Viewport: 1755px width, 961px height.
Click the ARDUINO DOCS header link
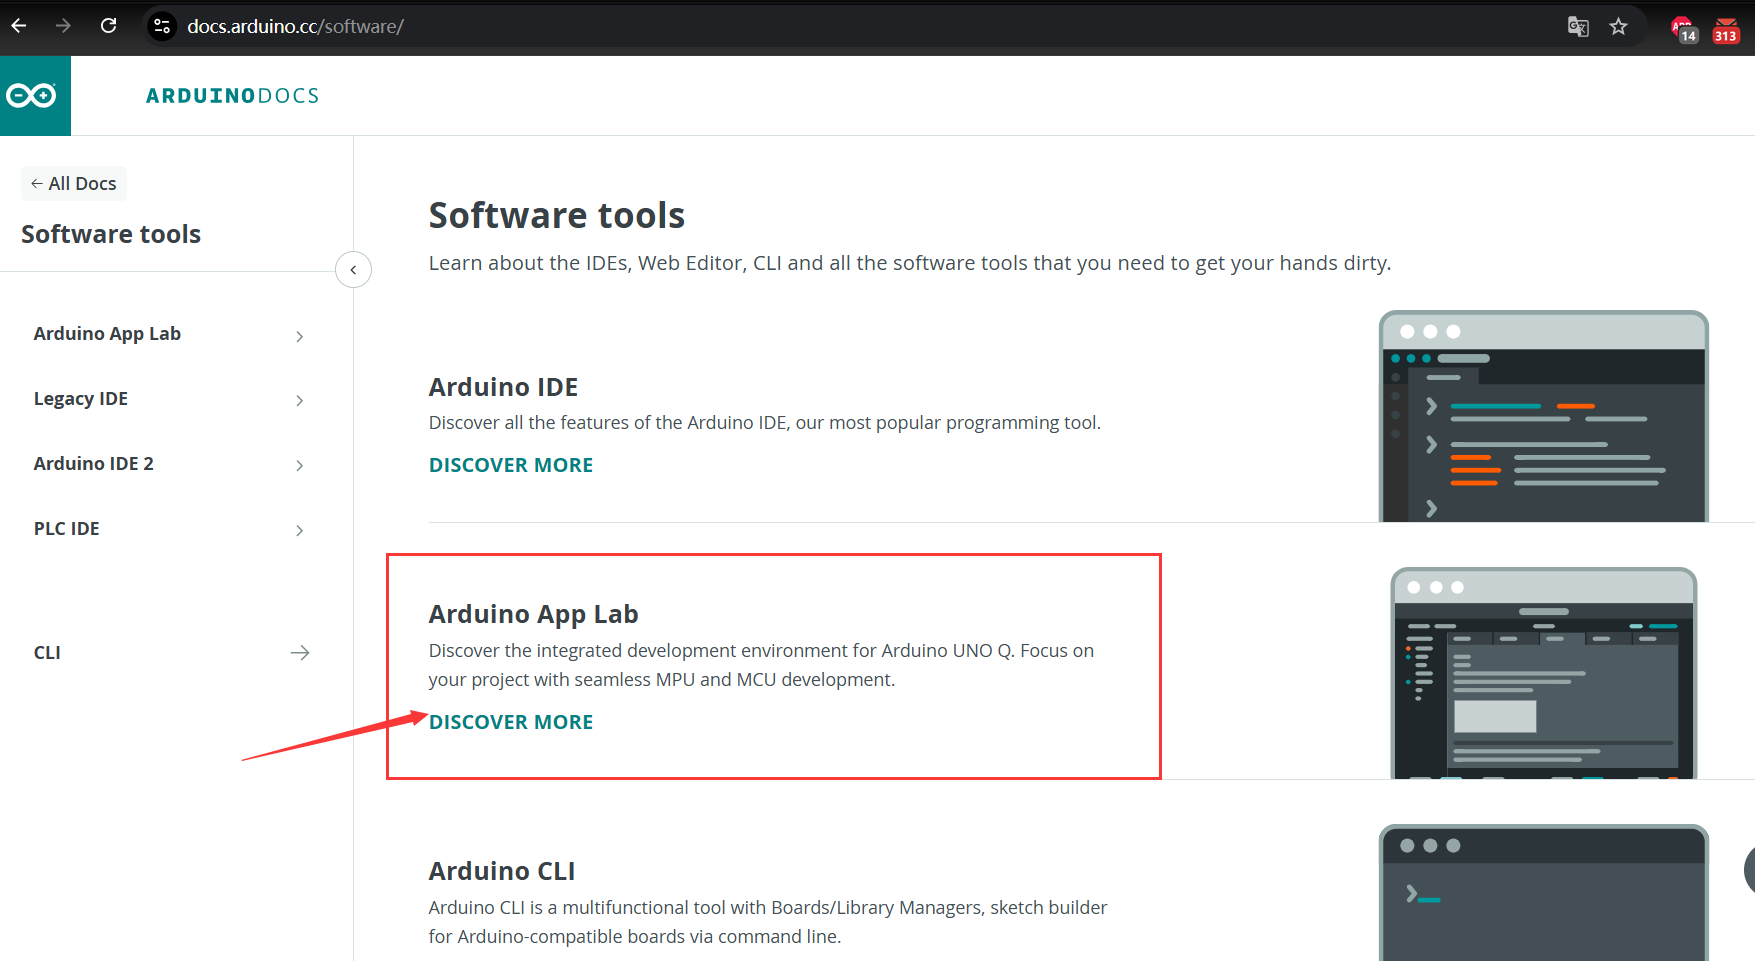coord(233,96)
